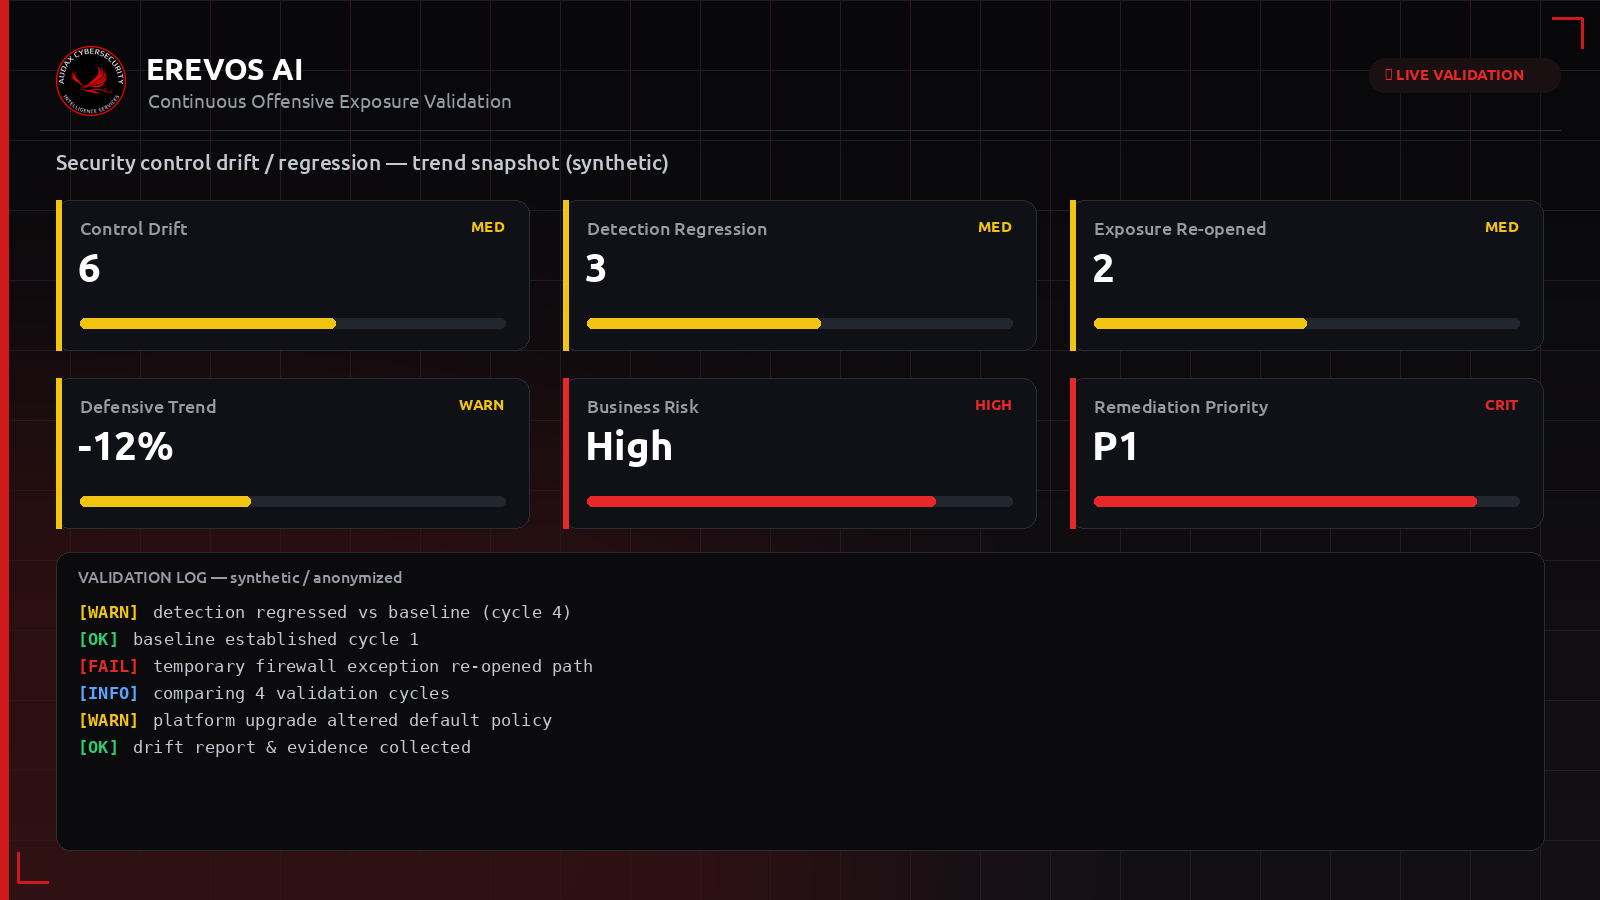This screenshot has height=900, width=1600.
Task: Click the [FAIL] tag in the log
Action: click(x=109, y=666)
